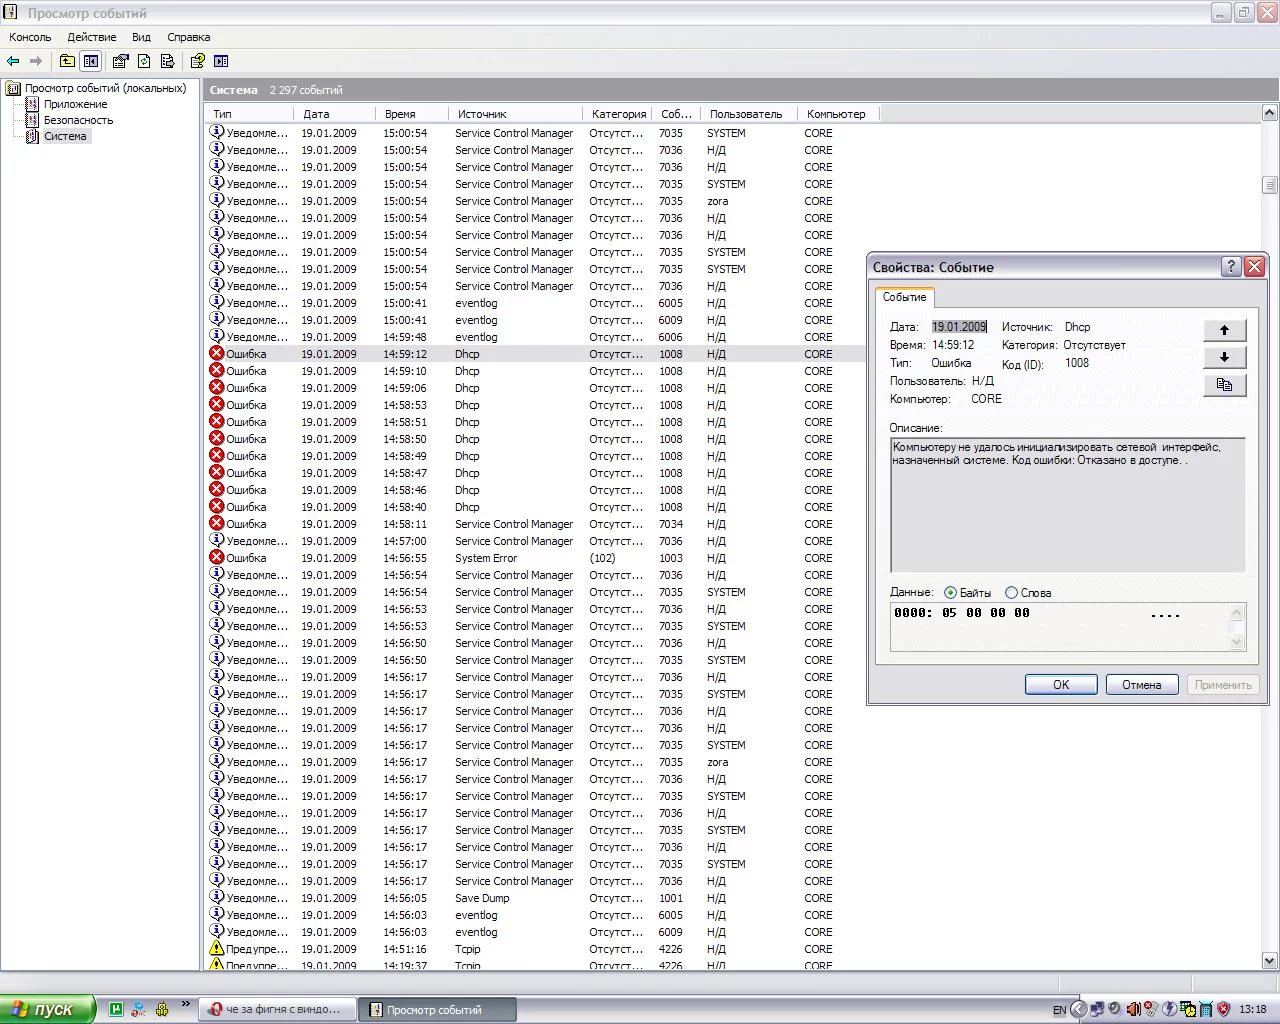Click OK in the event properties dialog
This screenshot has width=1280, height=1024.
click(1060, 685)
